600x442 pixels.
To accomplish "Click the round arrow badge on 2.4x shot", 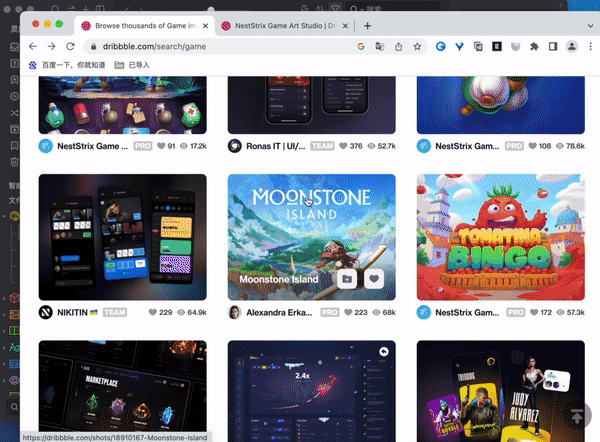I will coord(384,351).
